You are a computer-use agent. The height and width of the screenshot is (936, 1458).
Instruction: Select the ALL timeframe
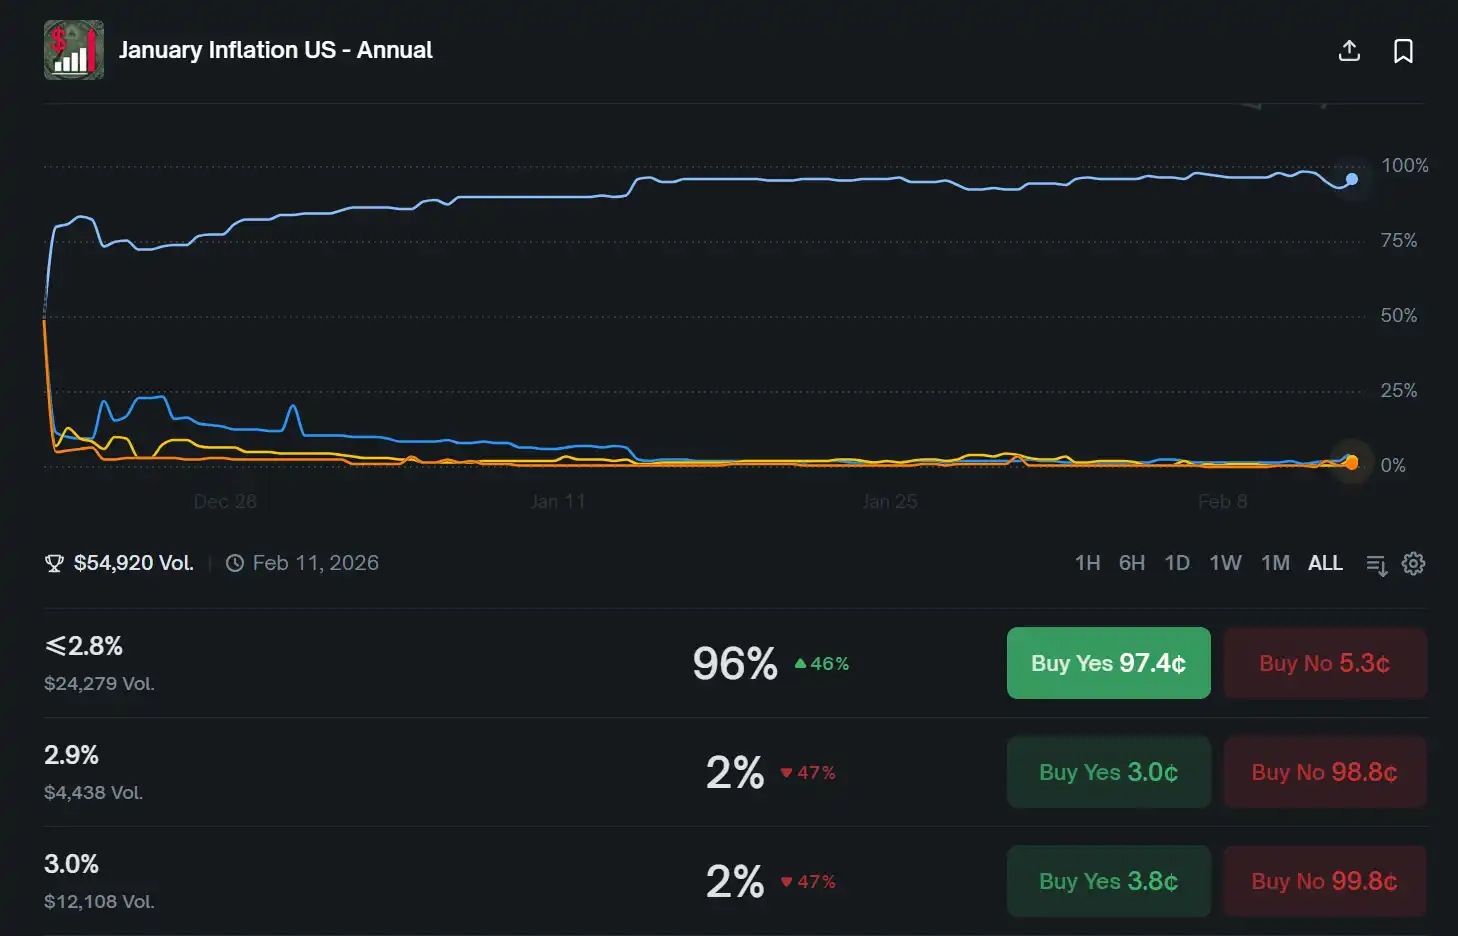(1325, 564)
